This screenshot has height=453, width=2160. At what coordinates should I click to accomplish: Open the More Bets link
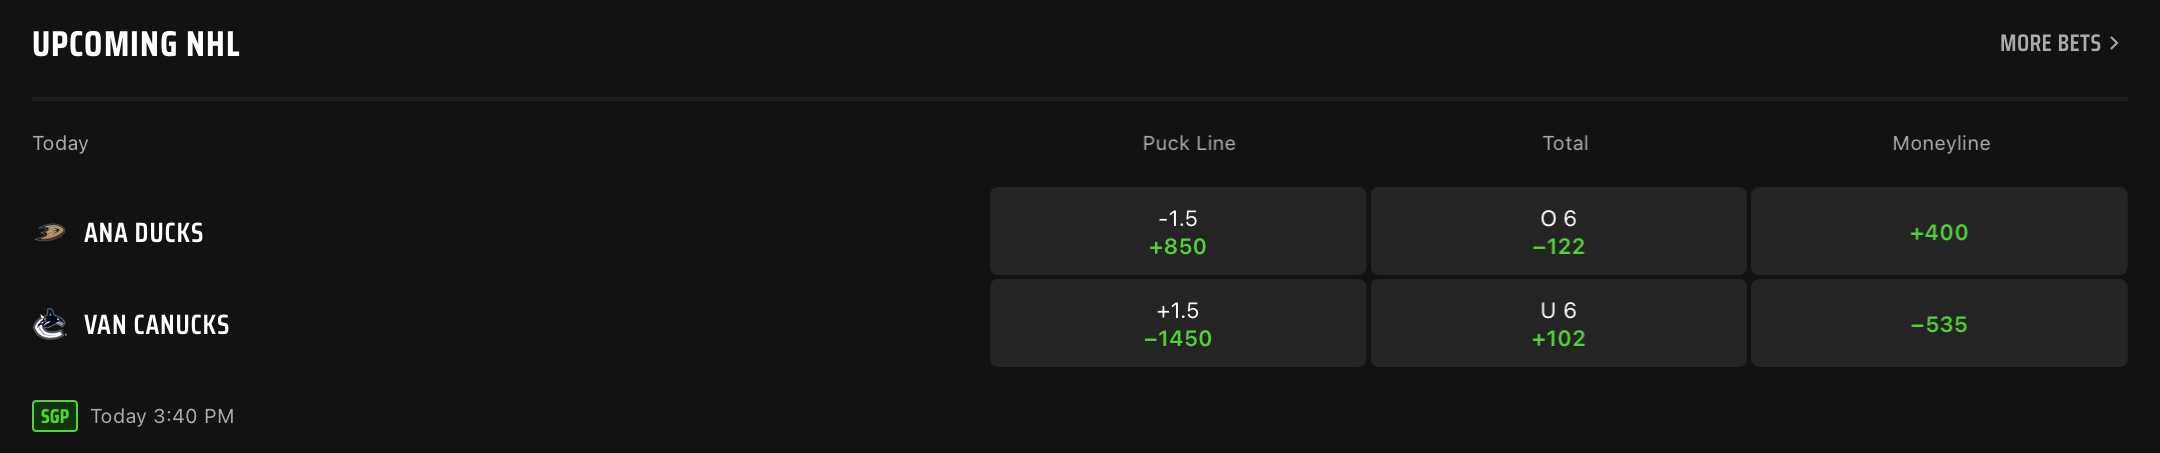click(2049, 43)
